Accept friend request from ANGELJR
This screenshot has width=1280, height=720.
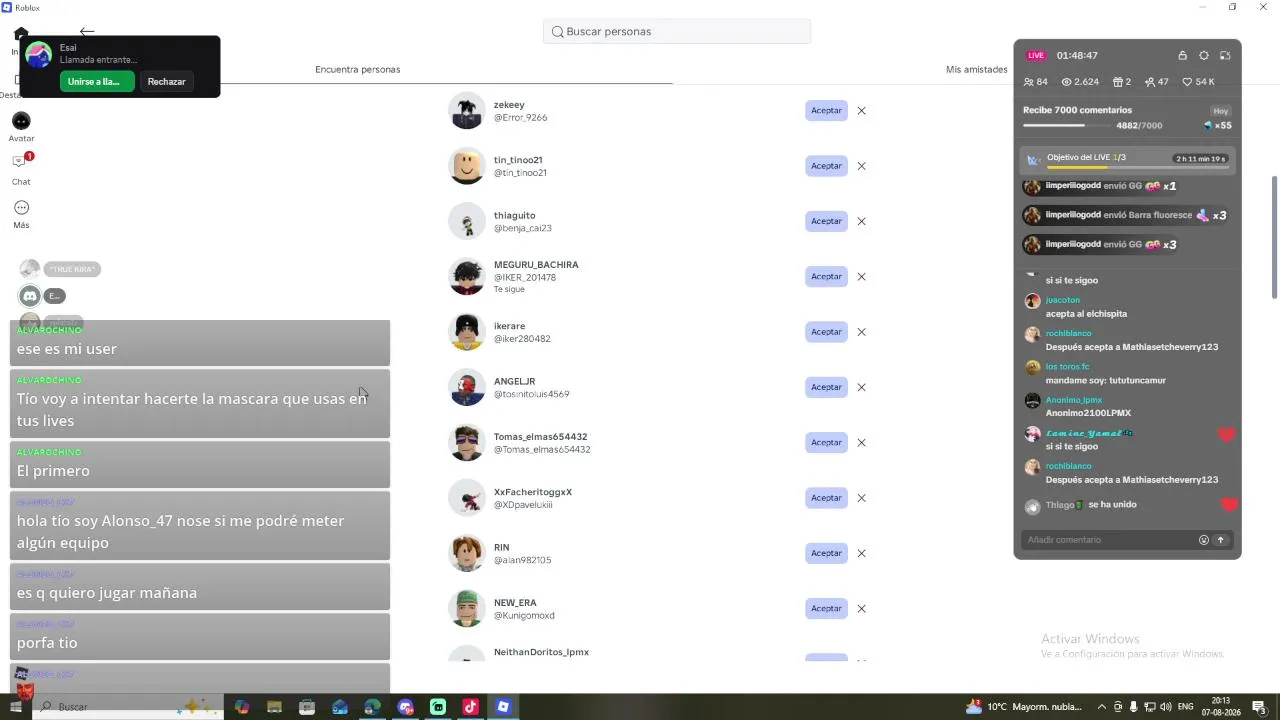826,387
